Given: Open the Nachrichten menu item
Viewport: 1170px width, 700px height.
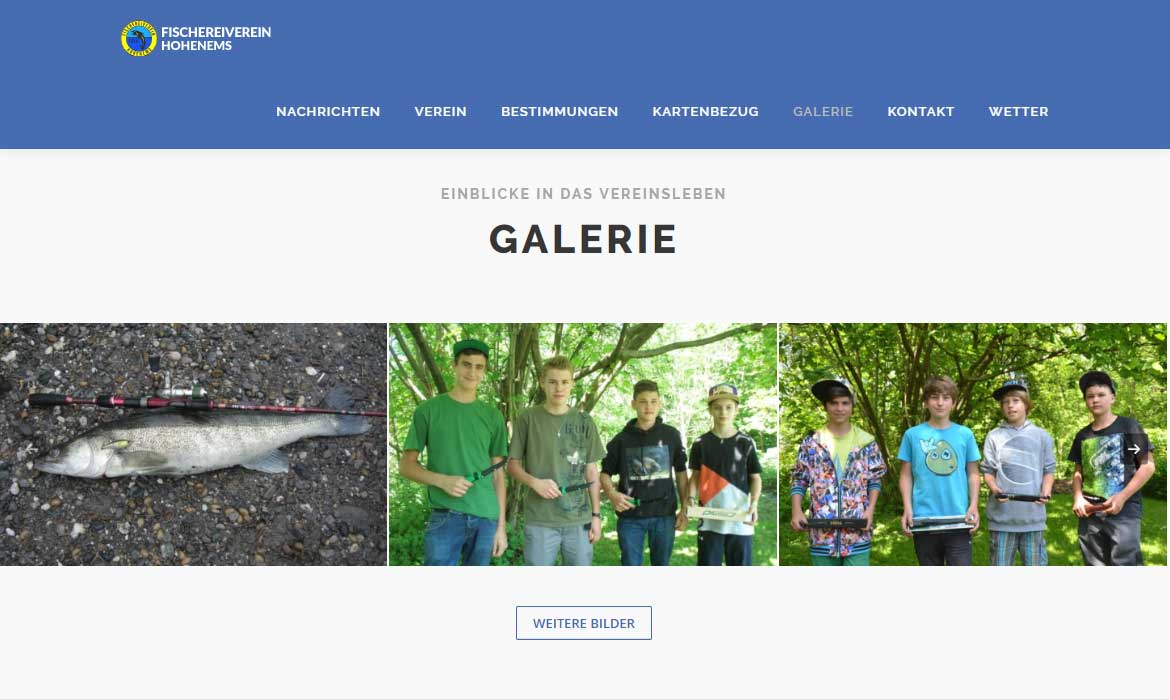Looking at the screenshot, I should click(328, 111).
